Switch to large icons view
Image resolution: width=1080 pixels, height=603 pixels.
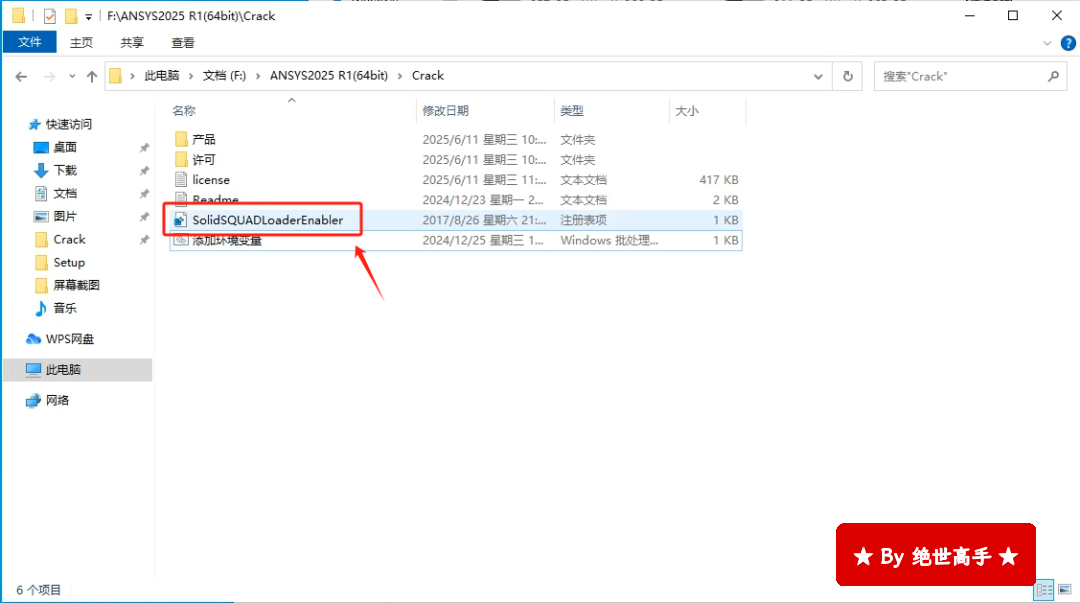pyautogui.click(x=1064, y=590)
